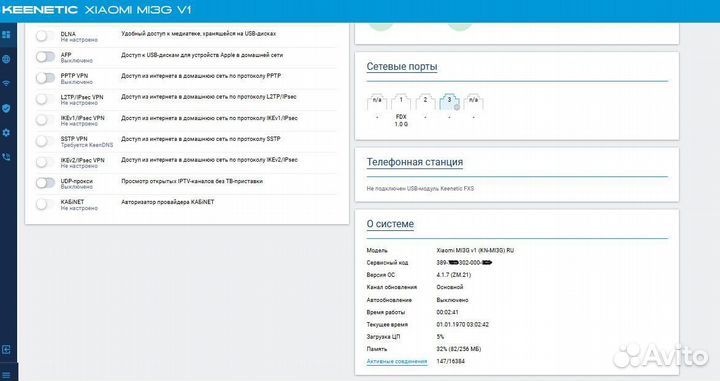Toggle the DLNA switch
The image size is (720, 381).
45,36
